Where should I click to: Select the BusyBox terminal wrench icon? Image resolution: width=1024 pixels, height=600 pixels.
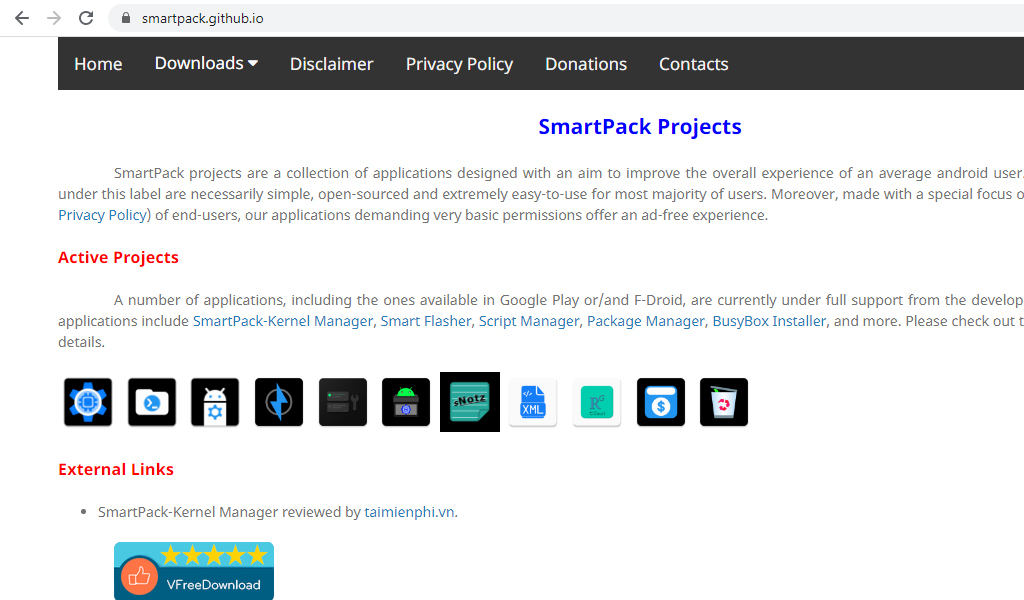(343, 401)
